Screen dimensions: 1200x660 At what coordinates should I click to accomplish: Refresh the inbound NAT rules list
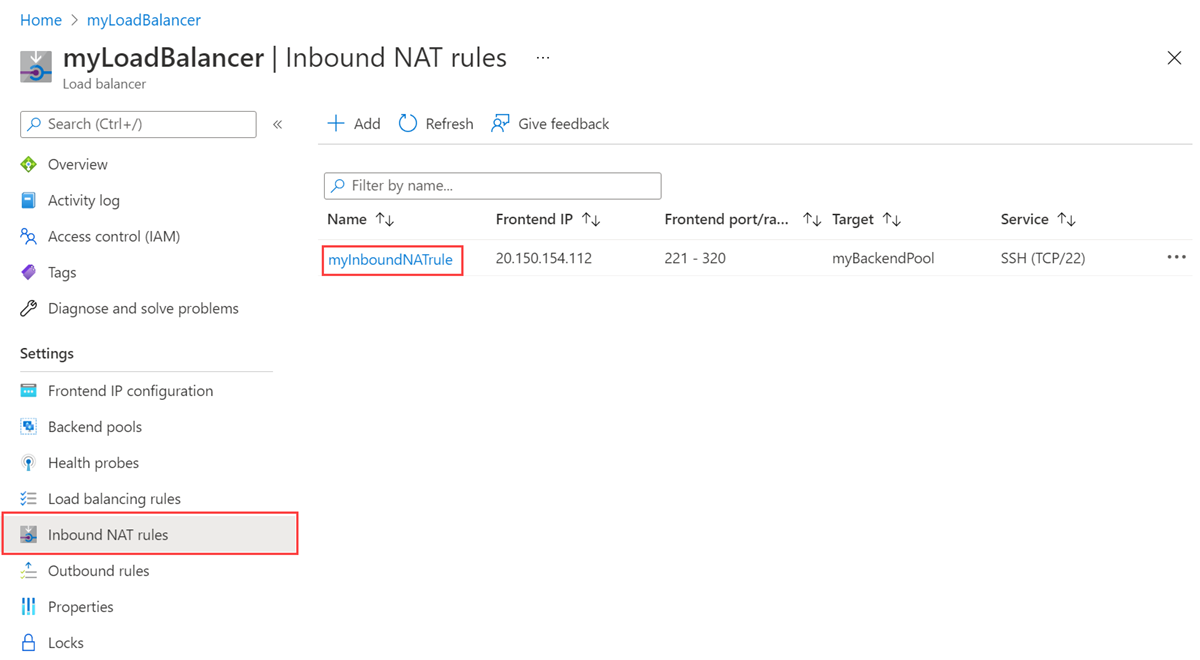click(x=436, y=124)
